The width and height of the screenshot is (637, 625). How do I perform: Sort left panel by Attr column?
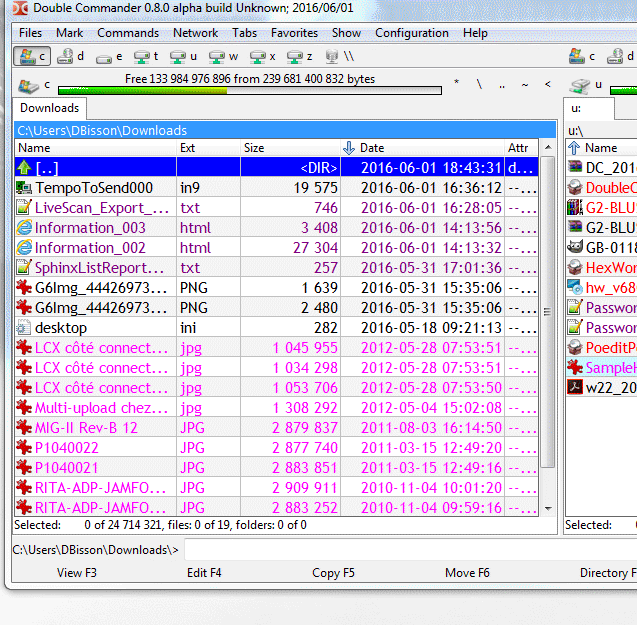(x=522, y=148)
